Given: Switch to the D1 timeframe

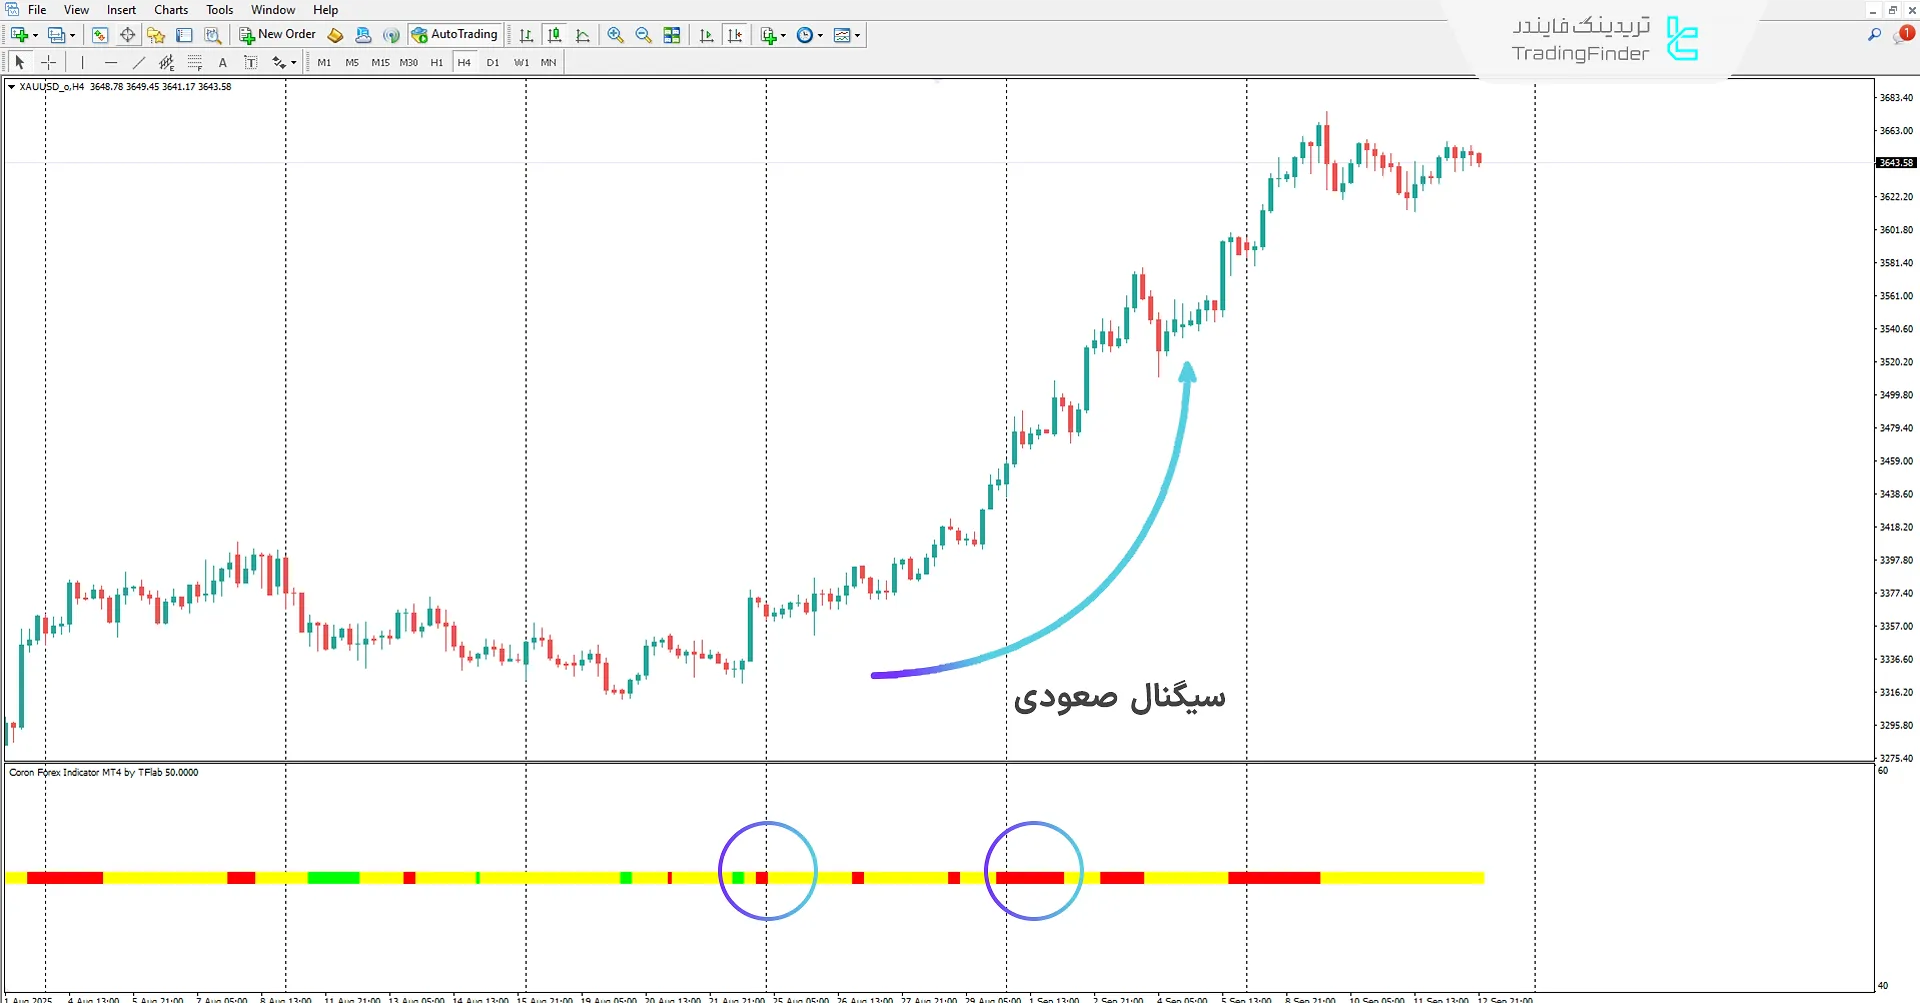Looking at the screenshot, I should tap(492, 62).
